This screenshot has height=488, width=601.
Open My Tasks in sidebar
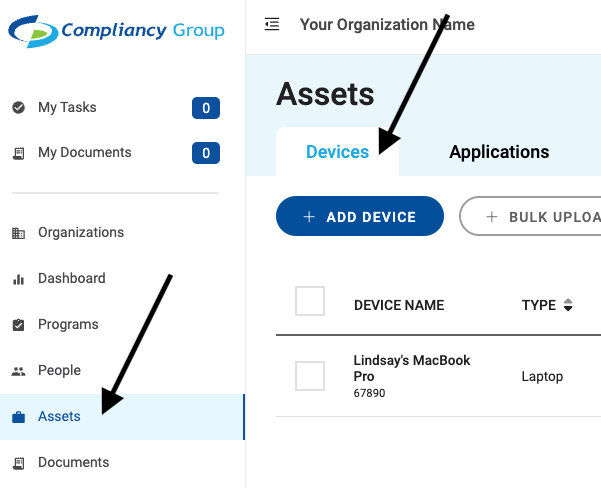tap(67, 107)
